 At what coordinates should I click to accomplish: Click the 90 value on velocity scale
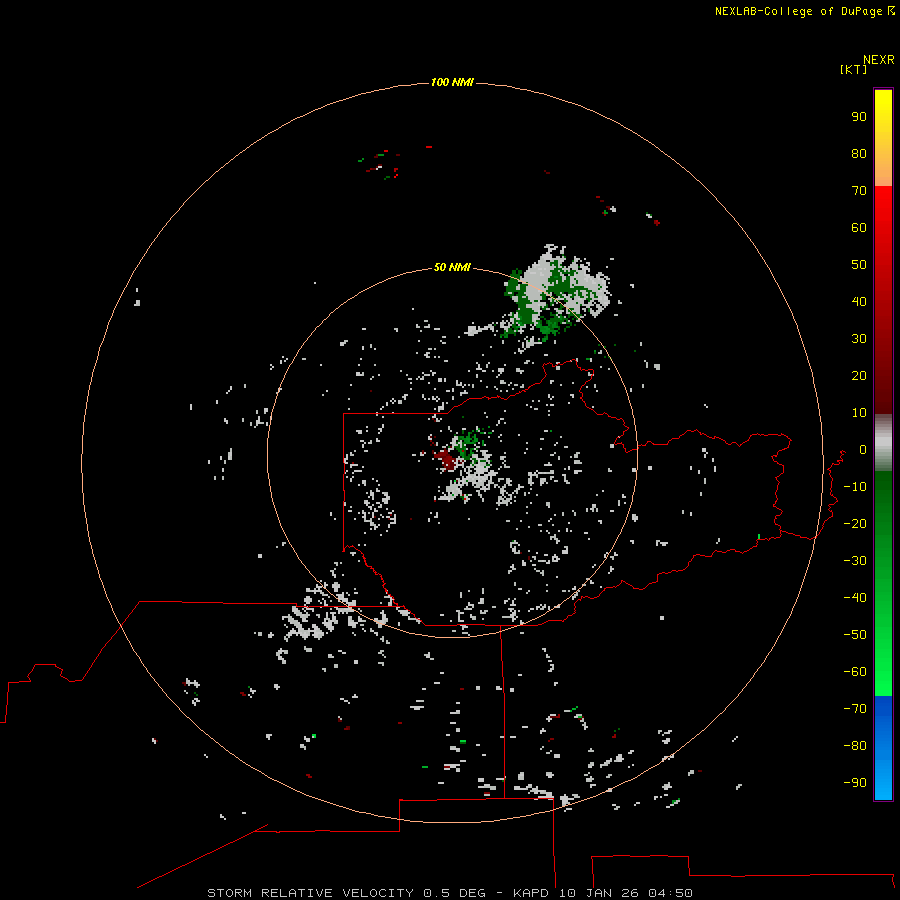[859, 117]
